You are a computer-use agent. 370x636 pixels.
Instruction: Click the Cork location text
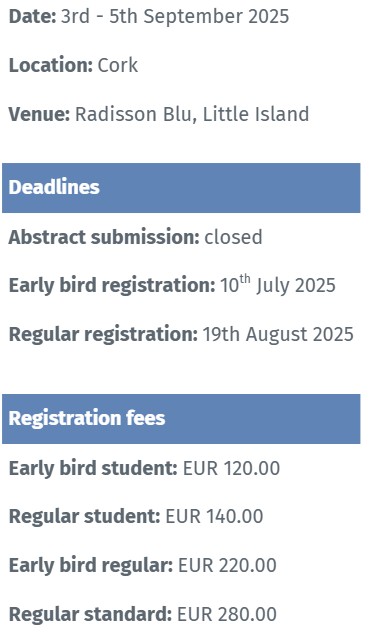pyautogui.click(x=118, y=65)
